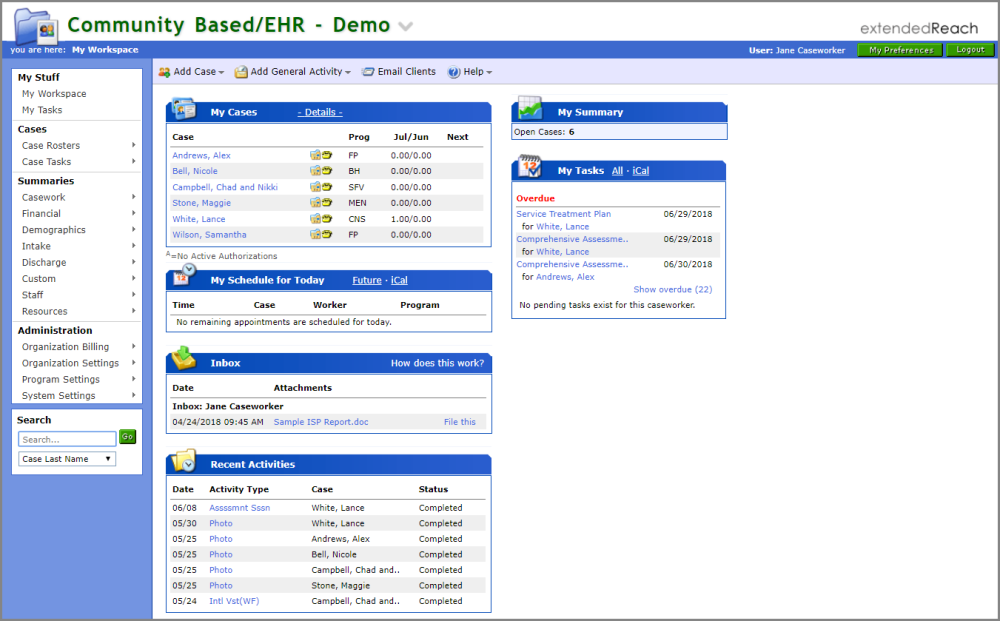Expand the Case Rosters submenu

[133, 145]
